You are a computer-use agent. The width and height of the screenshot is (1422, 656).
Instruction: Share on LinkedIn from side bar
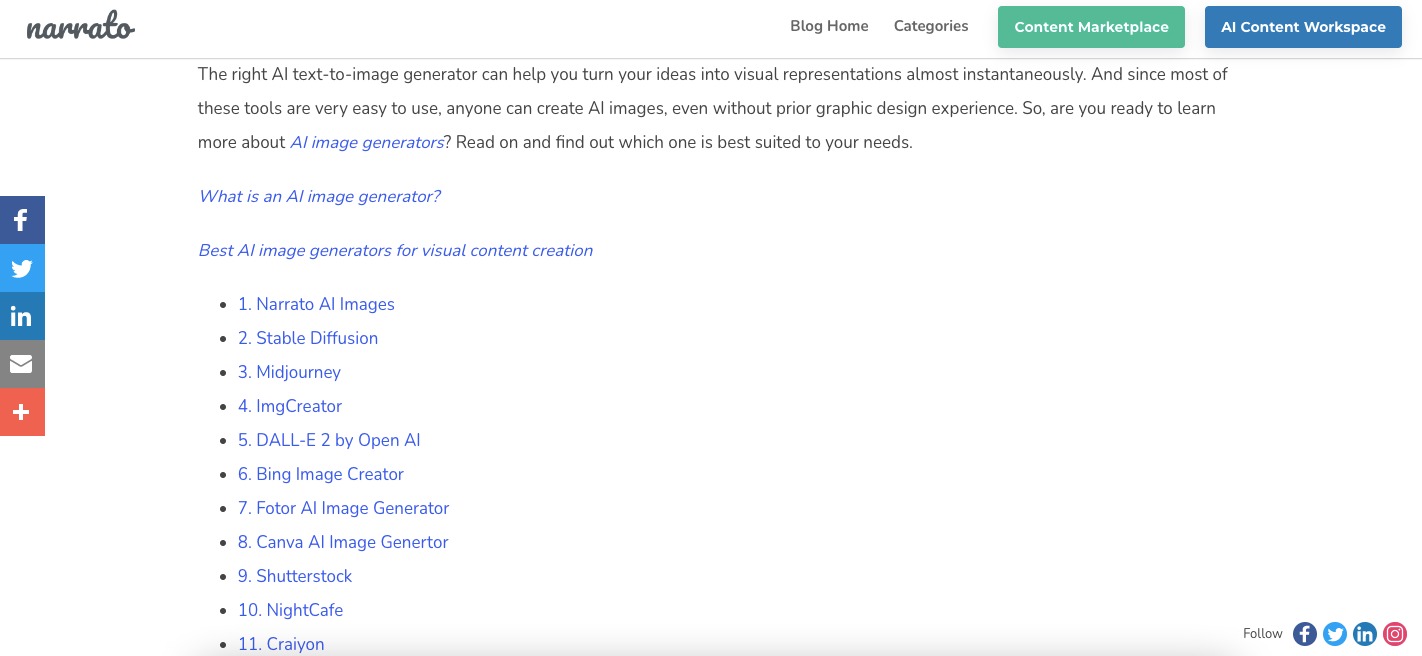(x=22, y=316)
